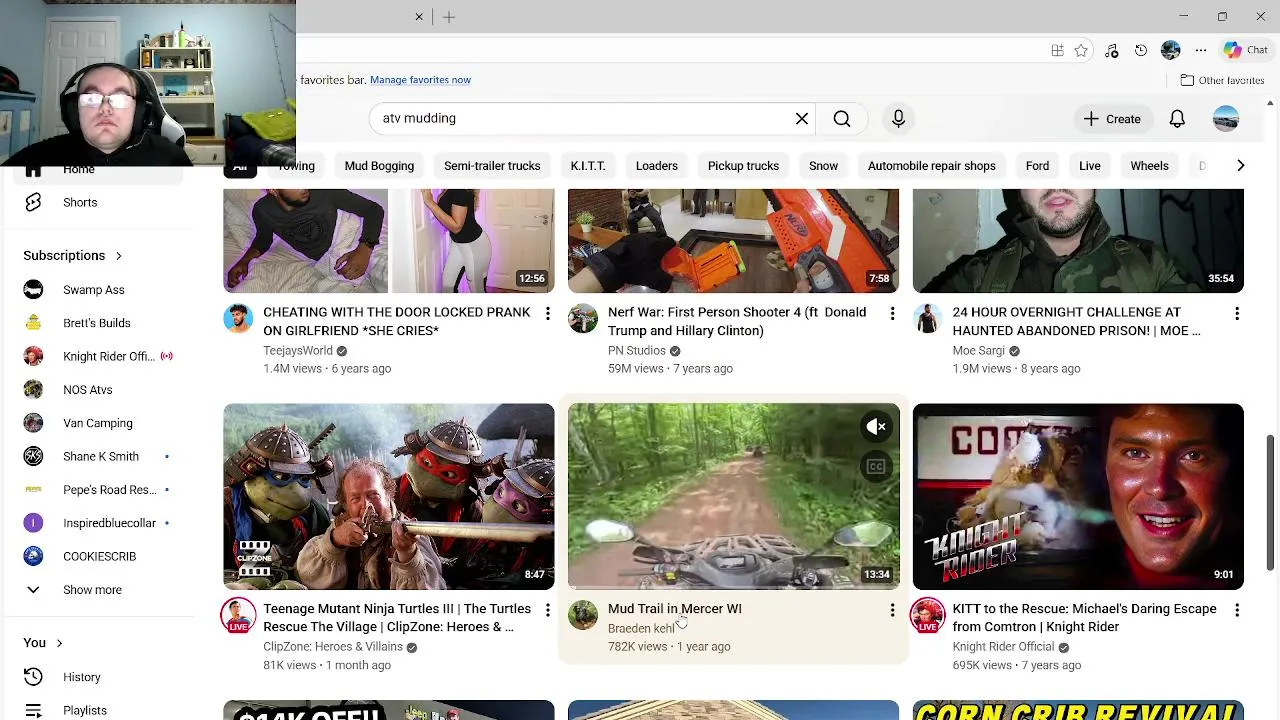Open browser Settings and more menu
The height and width of the screenshot is (720, 1280).
(x=1201, y=50)
